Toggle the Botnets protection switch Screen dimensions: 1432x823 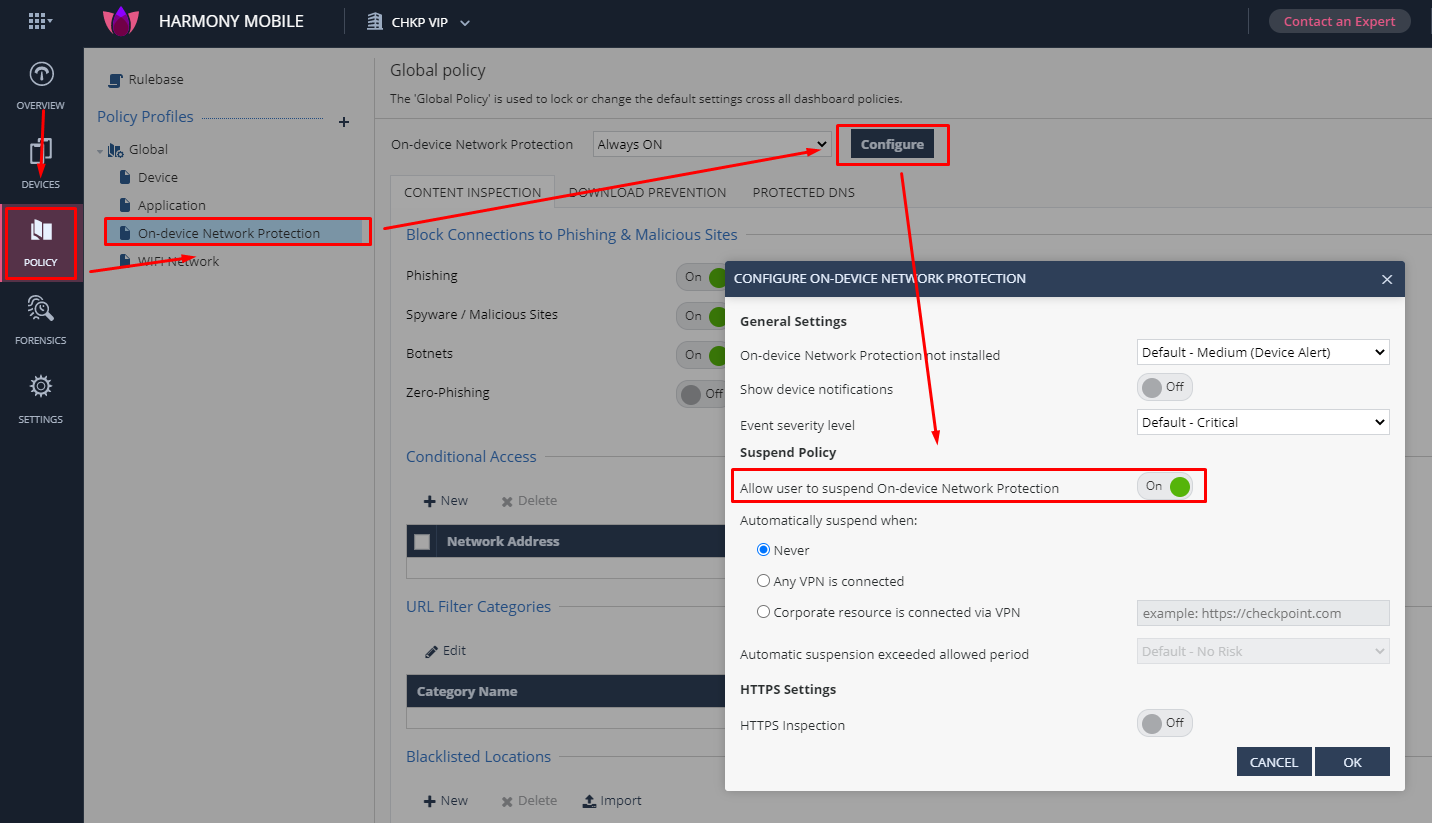point(701,354)
